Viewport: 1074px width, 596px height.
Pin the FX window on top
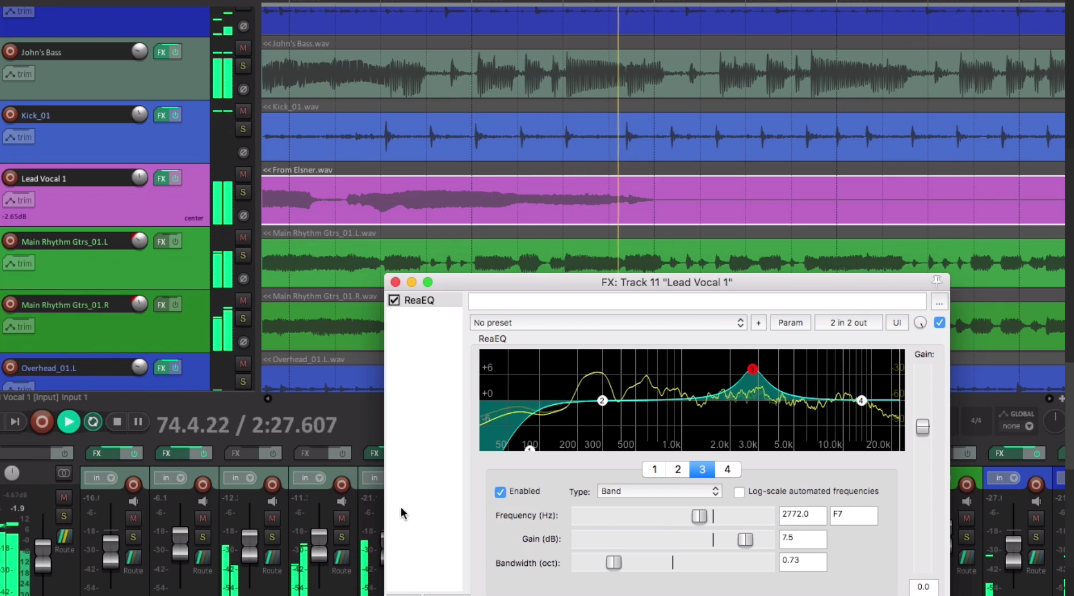tap(937, 281)
